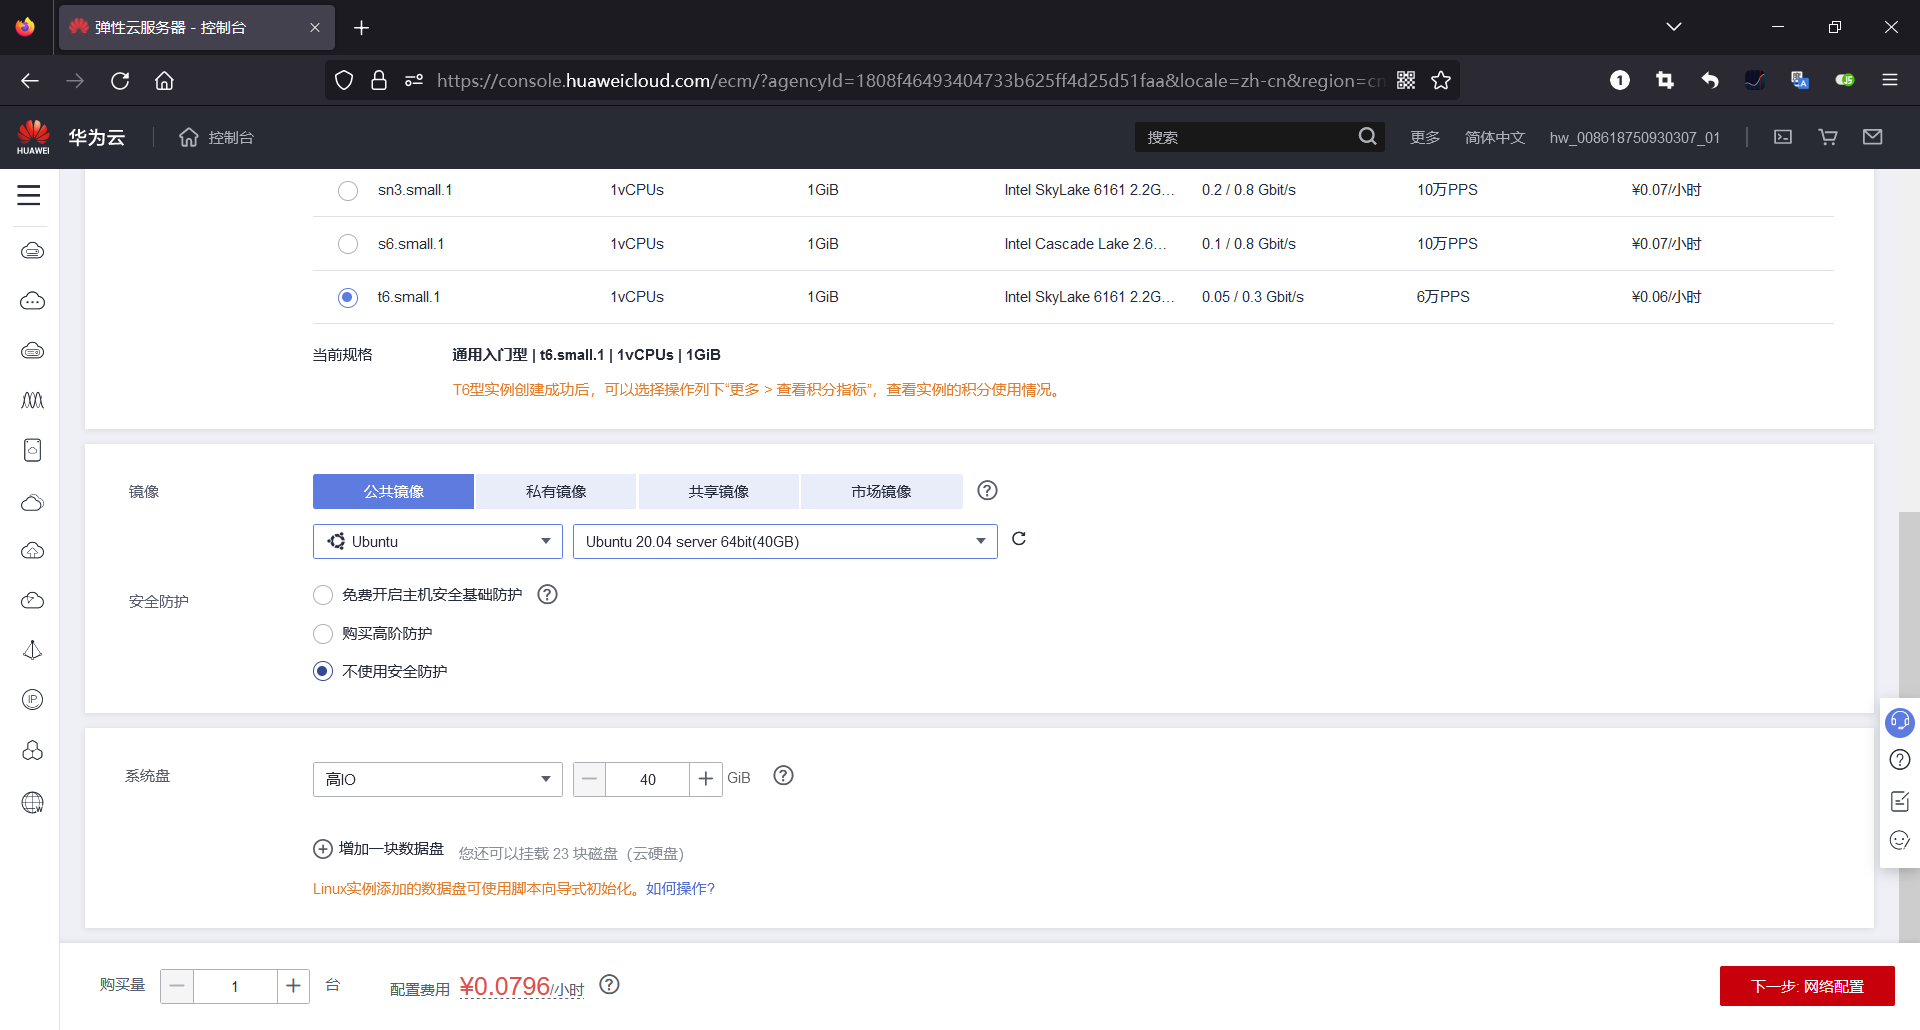Bookmark this page with star icon
The width and height of the screenshot is (1920, 1030).
(x=1441, y=80)
